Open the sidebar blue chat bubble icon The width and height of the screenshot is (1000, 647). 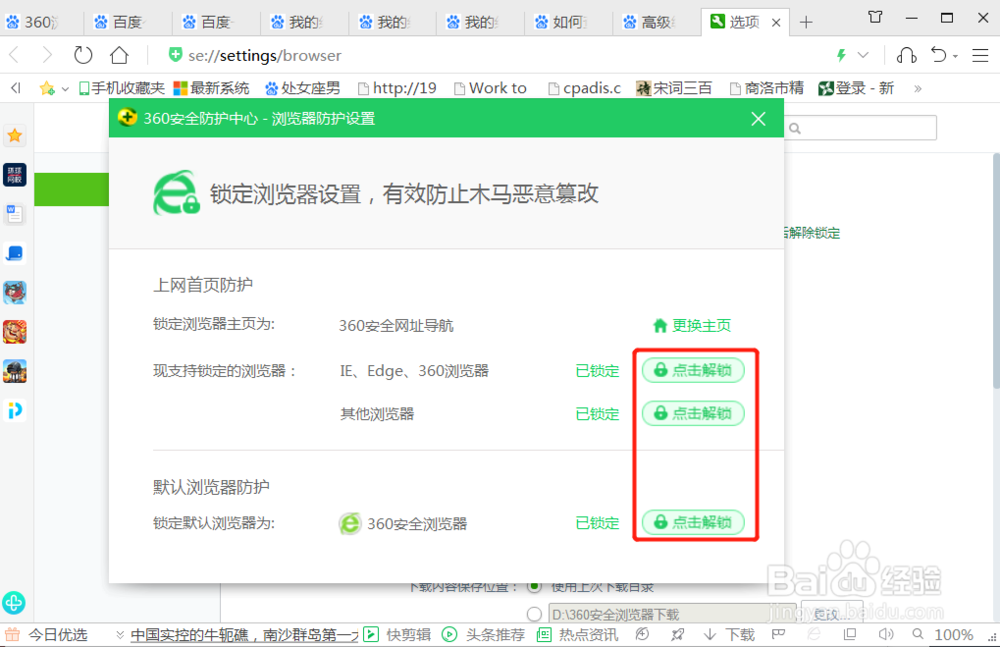pyautogui.click(x=15, y=253)
